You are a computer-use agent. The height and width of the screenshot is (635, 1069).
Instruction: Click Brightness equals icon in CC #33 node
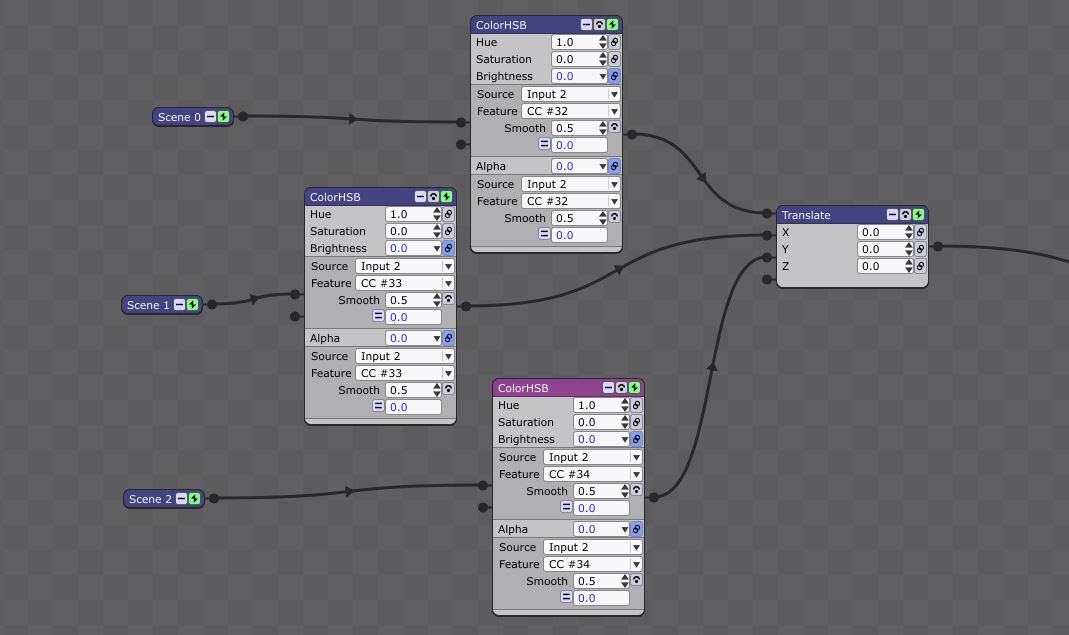click(x=377, y=316)
